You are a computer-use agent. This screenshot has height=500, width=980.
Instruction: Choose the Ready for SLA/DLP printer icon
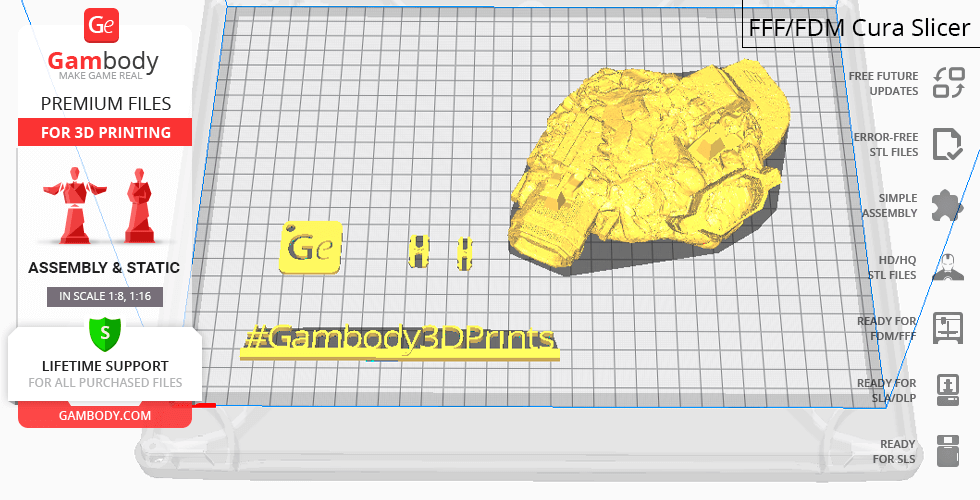coord(947,390)
